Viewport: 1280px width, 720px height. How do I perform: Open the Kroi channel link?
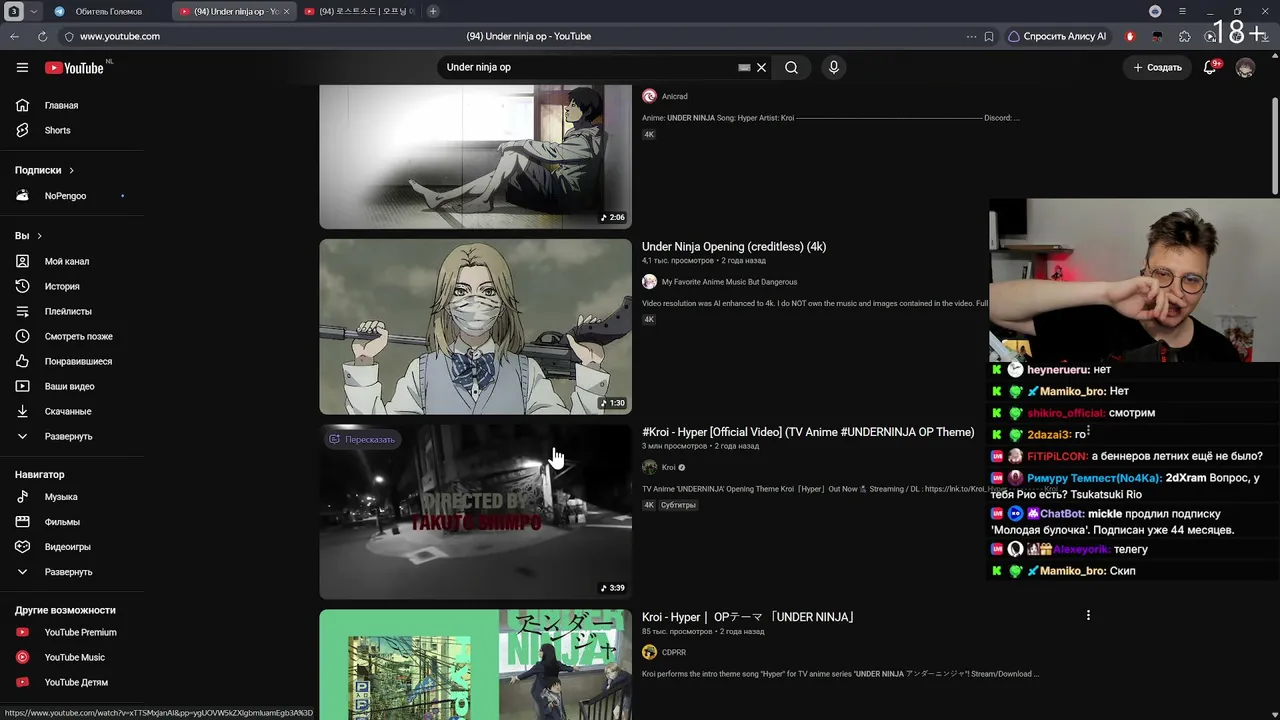tap(669, 467)
